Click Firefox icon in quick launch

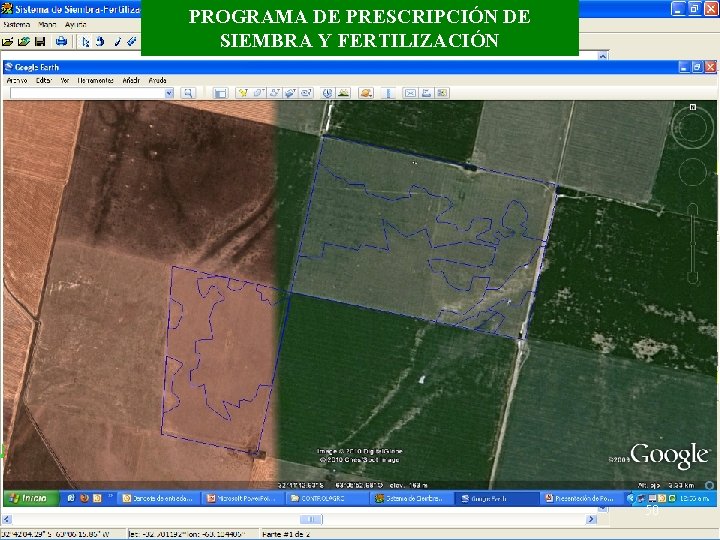(x=84, y=498)
